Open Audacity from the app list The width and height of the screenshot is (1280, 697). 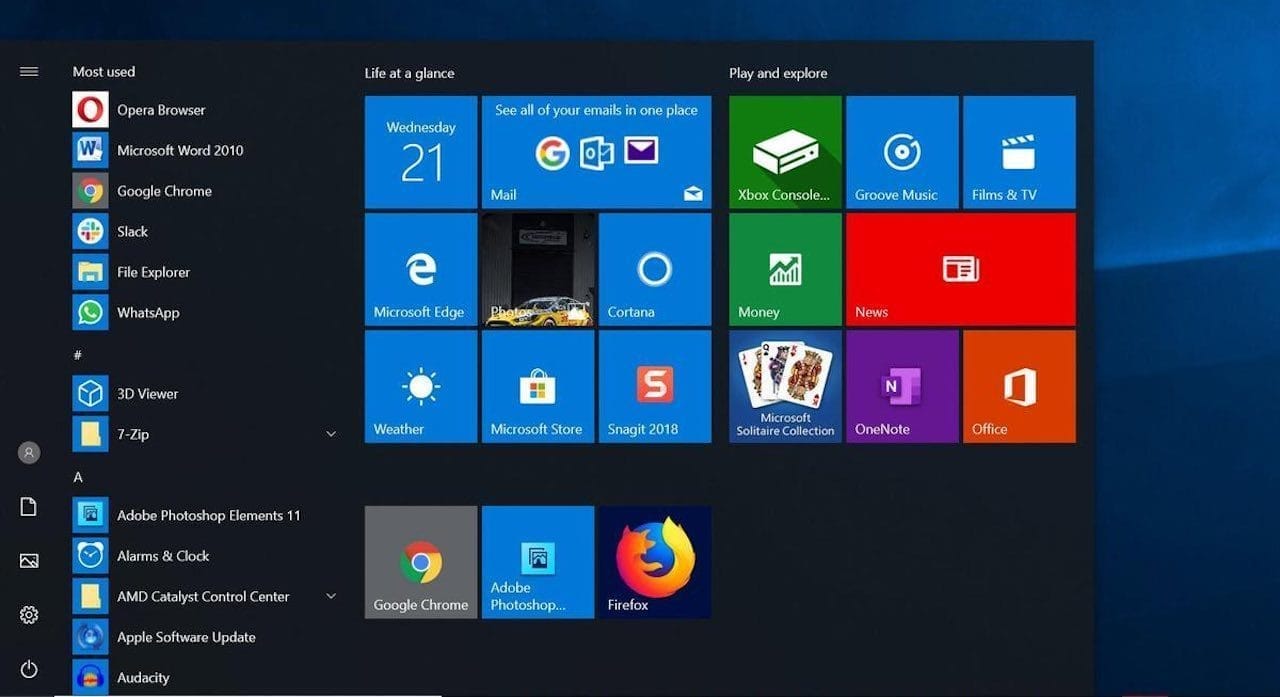(x=206, y=678)
